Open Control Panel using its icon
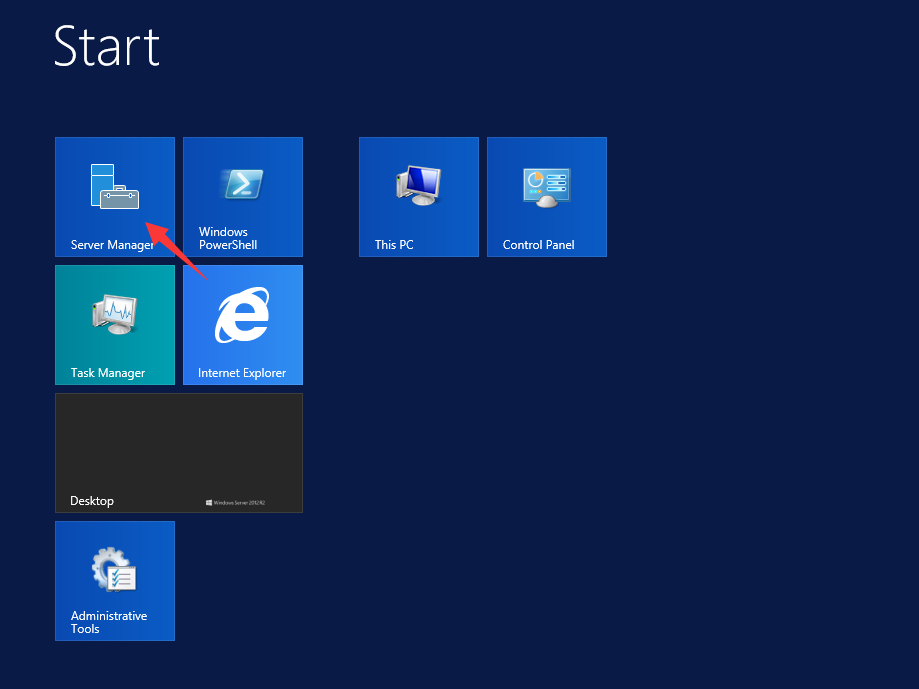Viewport: 919px width, 689px height. tap(546, 187)
